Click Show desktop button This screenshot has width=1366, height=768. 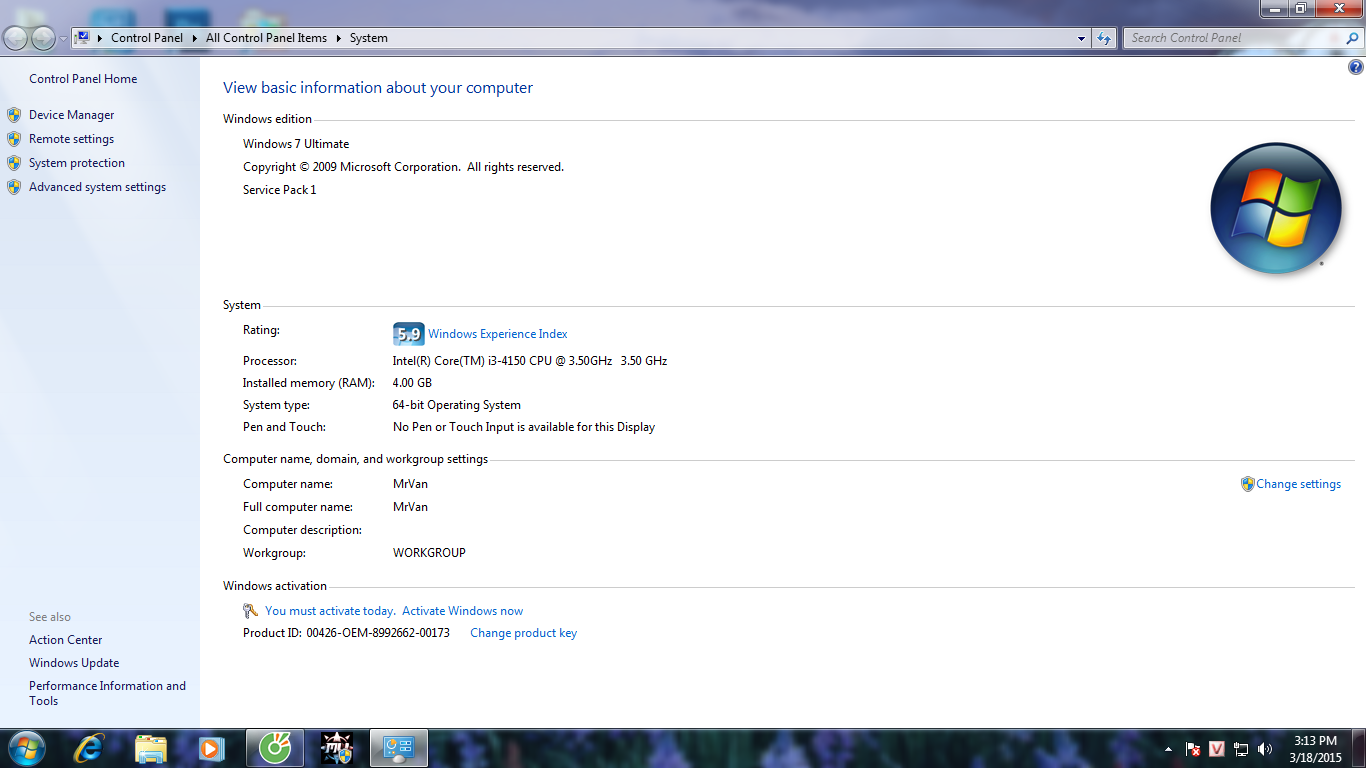[x=1359, y=748]
